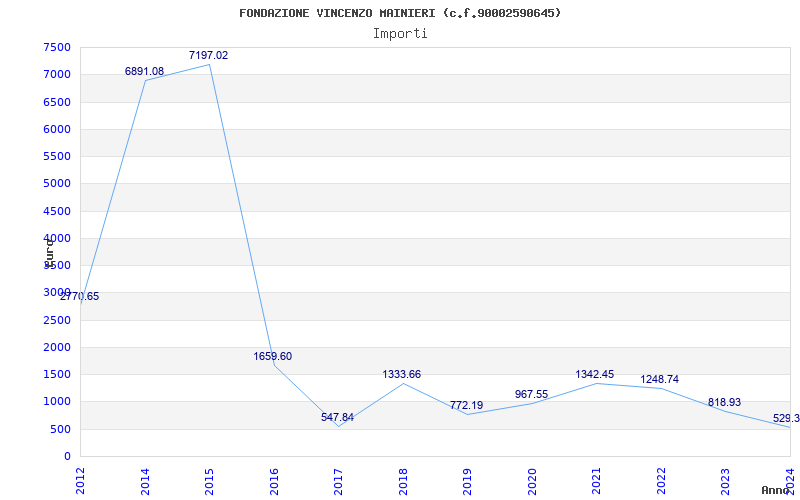Image resolution: width=800 pixels, height=500 pixels.
Task: Click x-axis year 2023
Action: coord(726,481)
